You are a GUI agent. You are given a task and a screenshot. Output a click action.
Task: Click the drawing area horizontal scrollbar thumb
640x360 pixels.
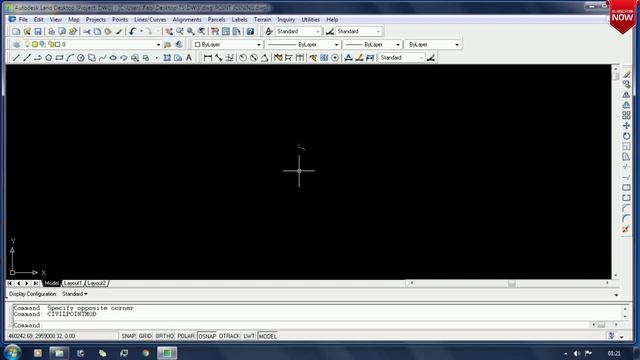tap(511, 283)
